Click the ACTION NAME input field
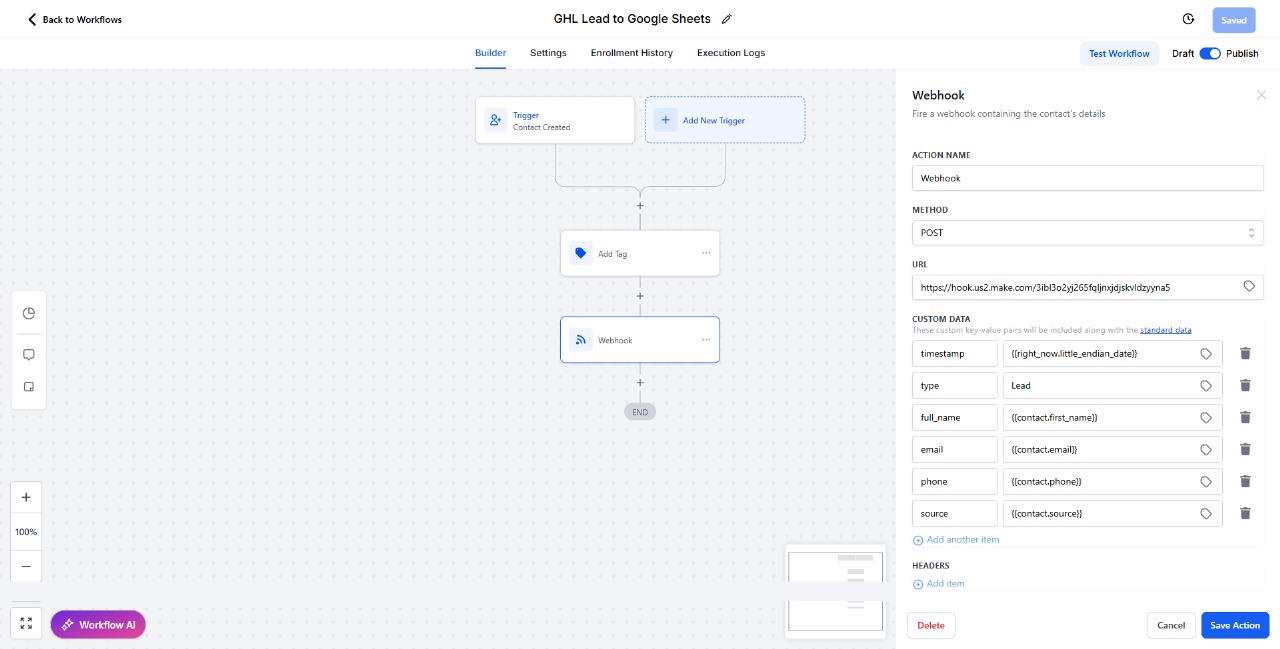The image size is (1280, 649). click(x=1088, y=178)
